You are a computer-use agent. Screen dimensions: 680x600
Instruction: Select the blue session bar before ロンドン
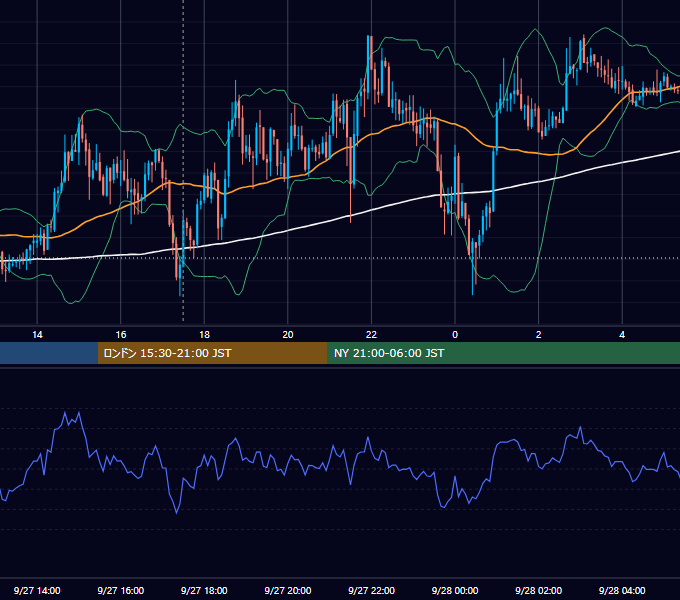click(49, 353)
